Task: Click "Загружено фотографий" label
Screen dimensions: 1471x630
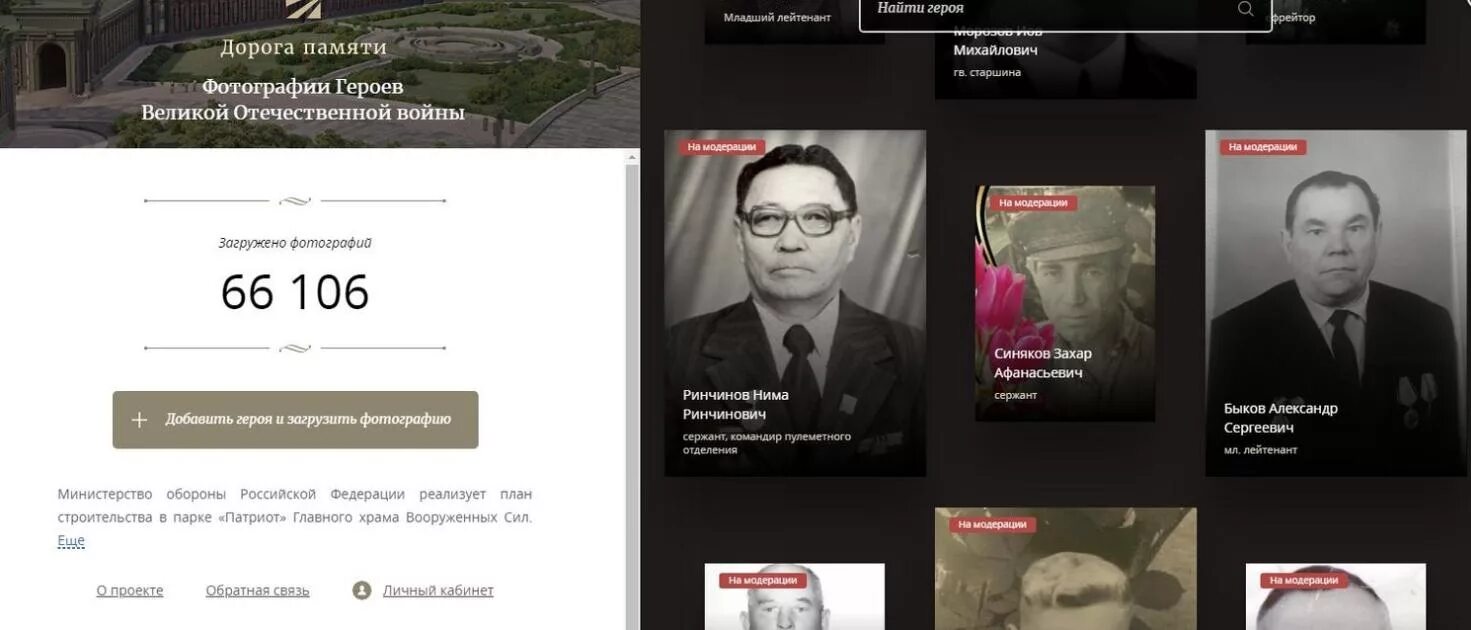Action: (295, 243)
